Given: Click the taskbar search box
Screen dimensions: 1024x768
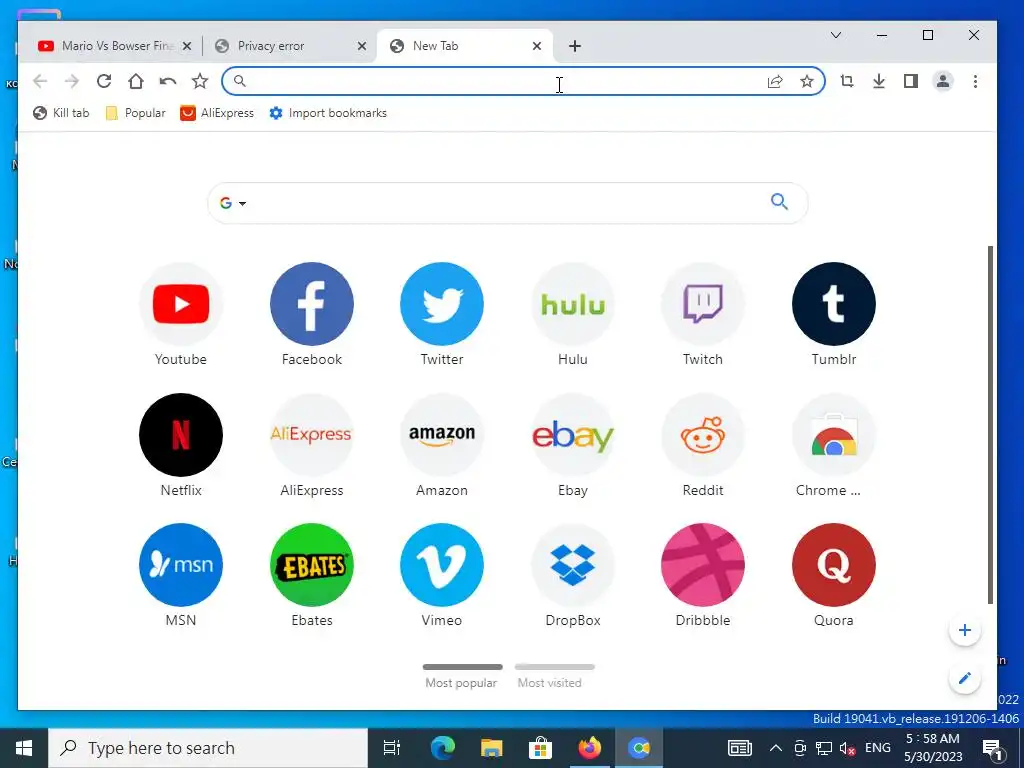Looking at the screenshot, I should 208,748.
